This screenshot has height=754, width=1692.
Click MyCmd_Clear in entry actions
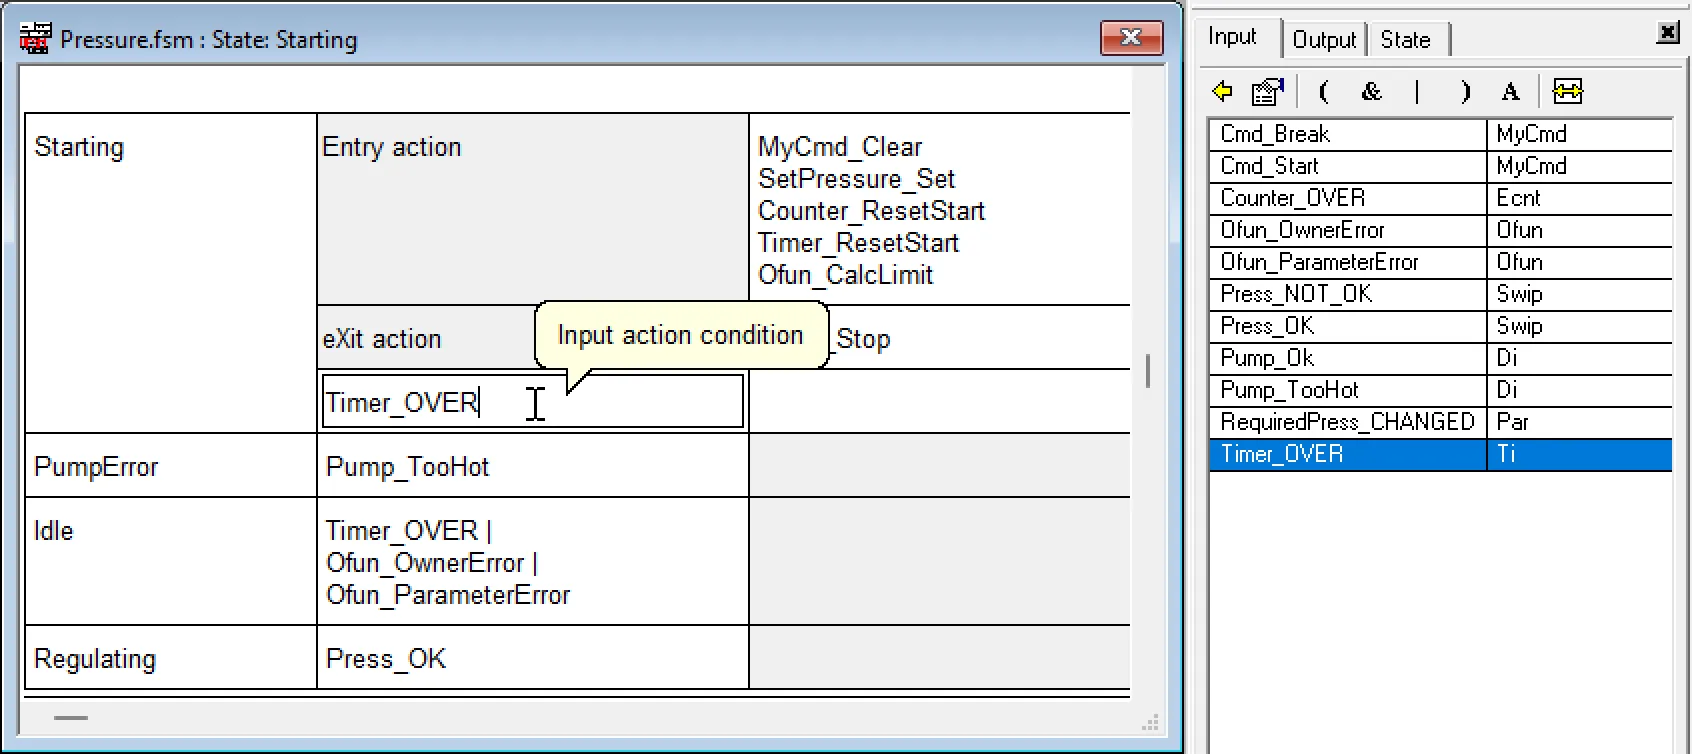coord(840,147)
